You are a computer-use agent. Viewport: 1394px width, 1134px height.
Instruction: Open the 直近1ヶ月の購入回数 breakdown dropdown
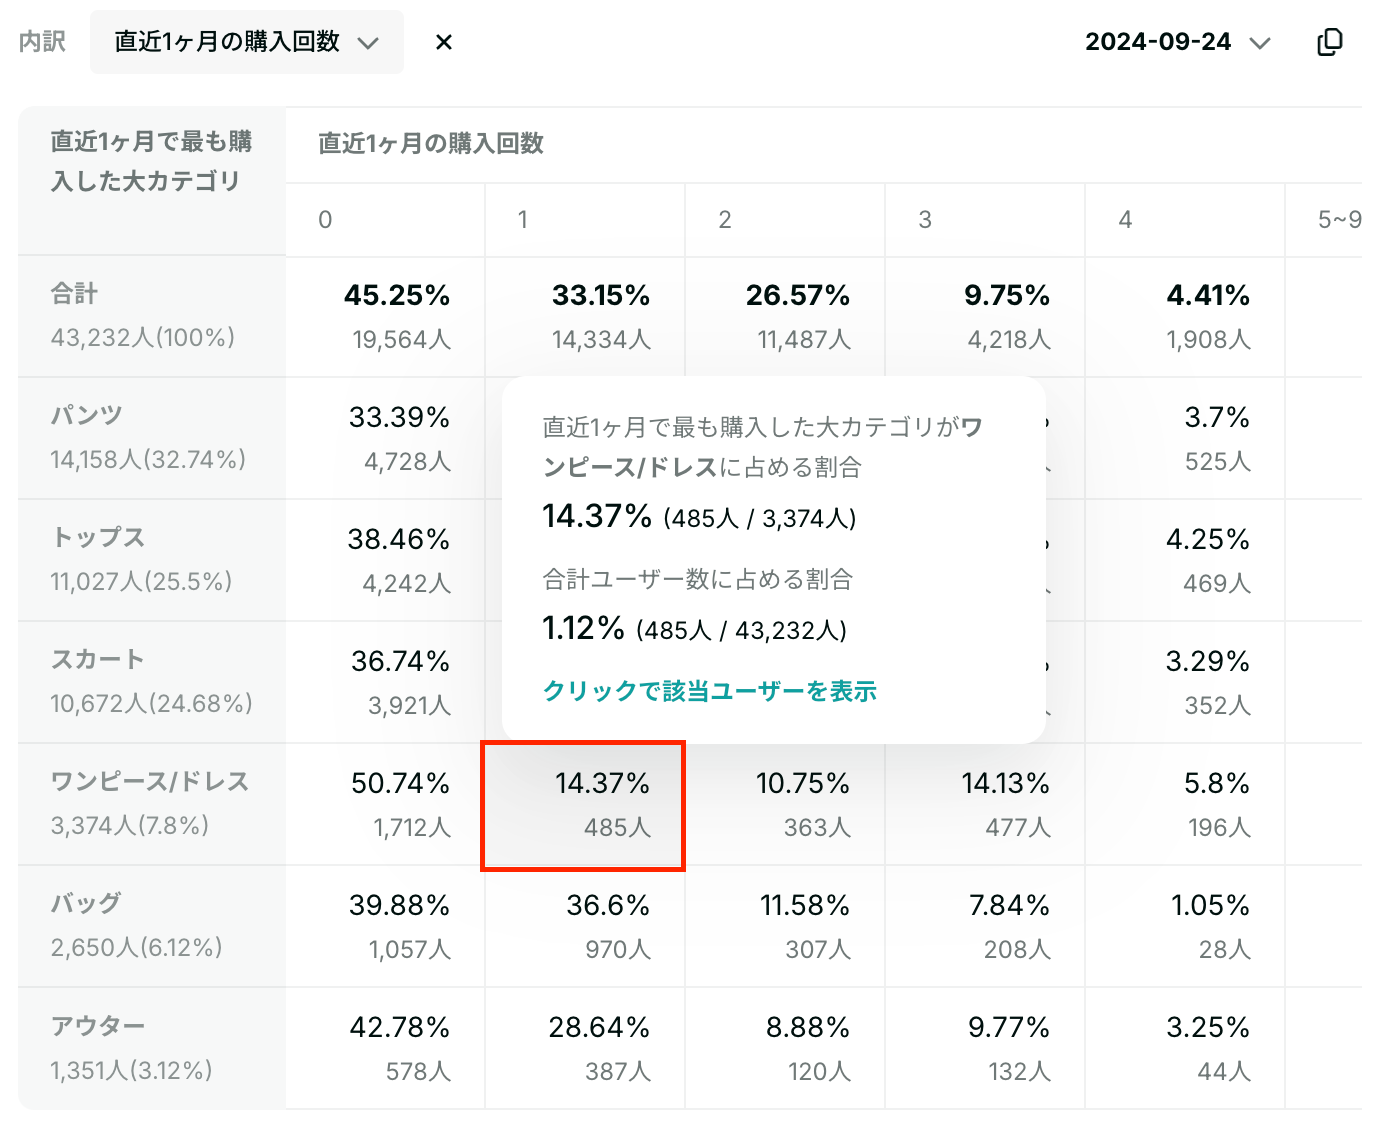(247, 42)
